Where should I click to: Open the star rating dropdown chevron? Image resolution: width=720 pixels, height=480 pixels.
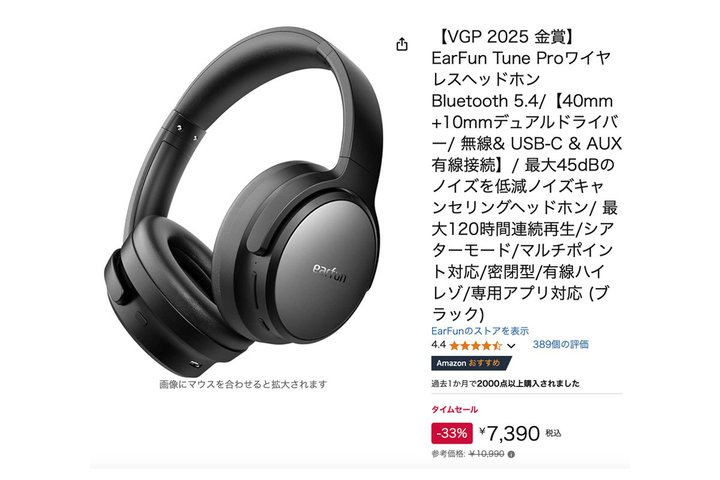(512, 345)
